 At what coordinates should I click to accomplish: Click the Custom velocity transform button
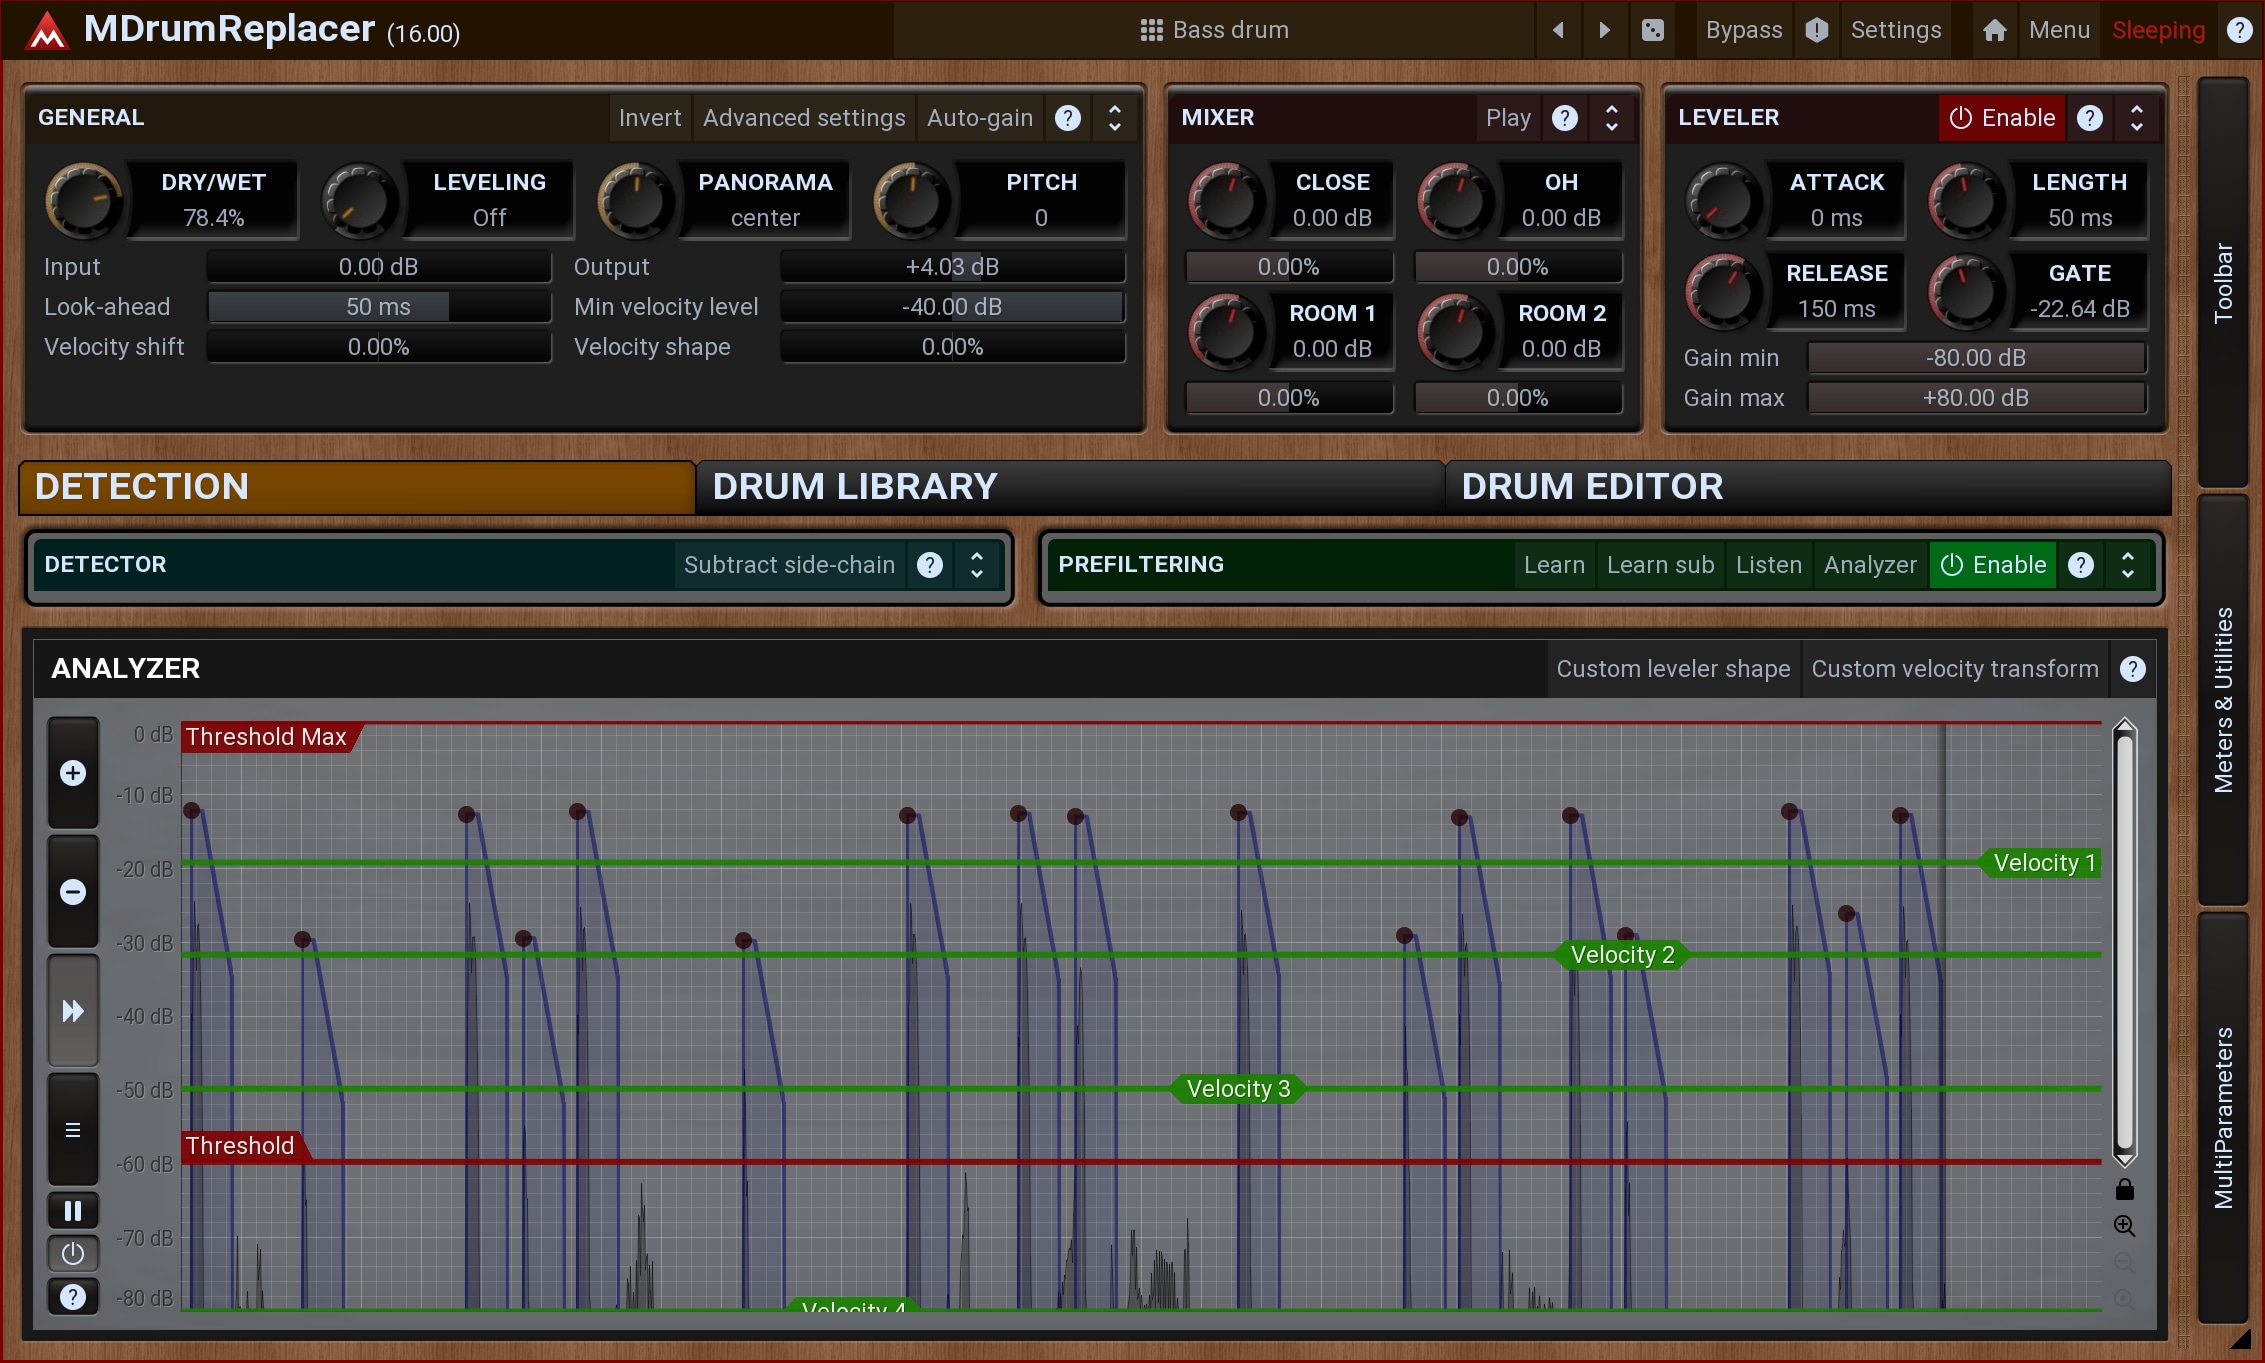[x=1954, y=669]
